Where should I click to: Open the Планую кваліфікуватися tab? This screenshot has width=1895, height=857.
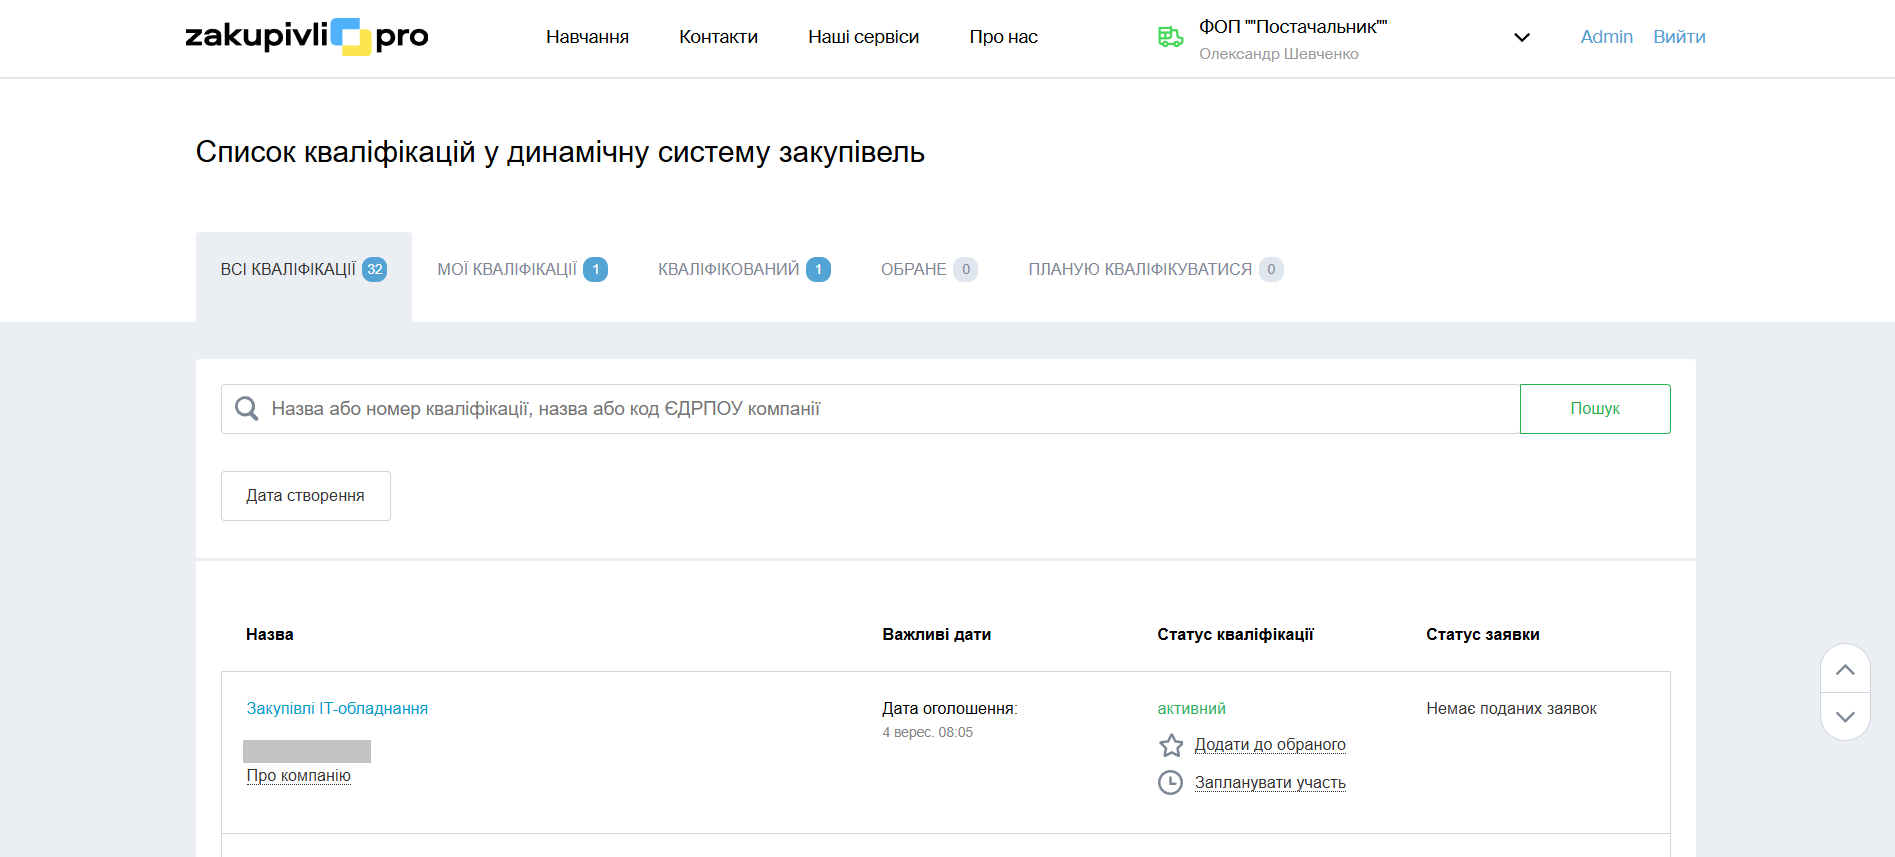pyautogui.click(x=1154, y=269)
